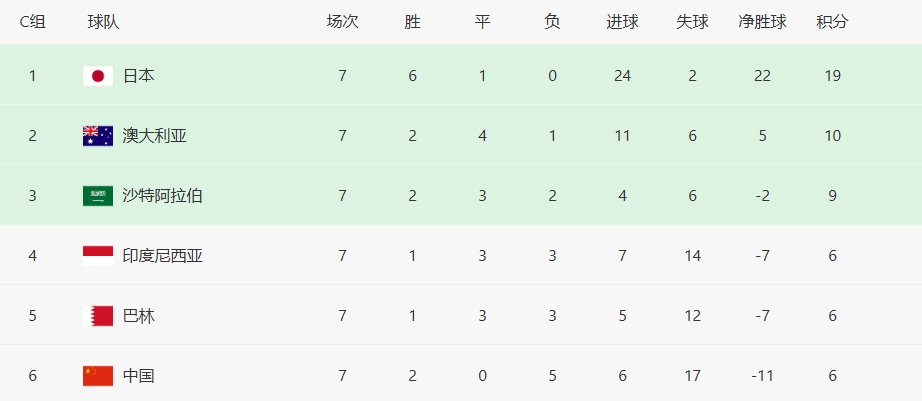Click the China flag icon
Image resolution: width=922 pixels, height=401 pixels.
(98, 376)
